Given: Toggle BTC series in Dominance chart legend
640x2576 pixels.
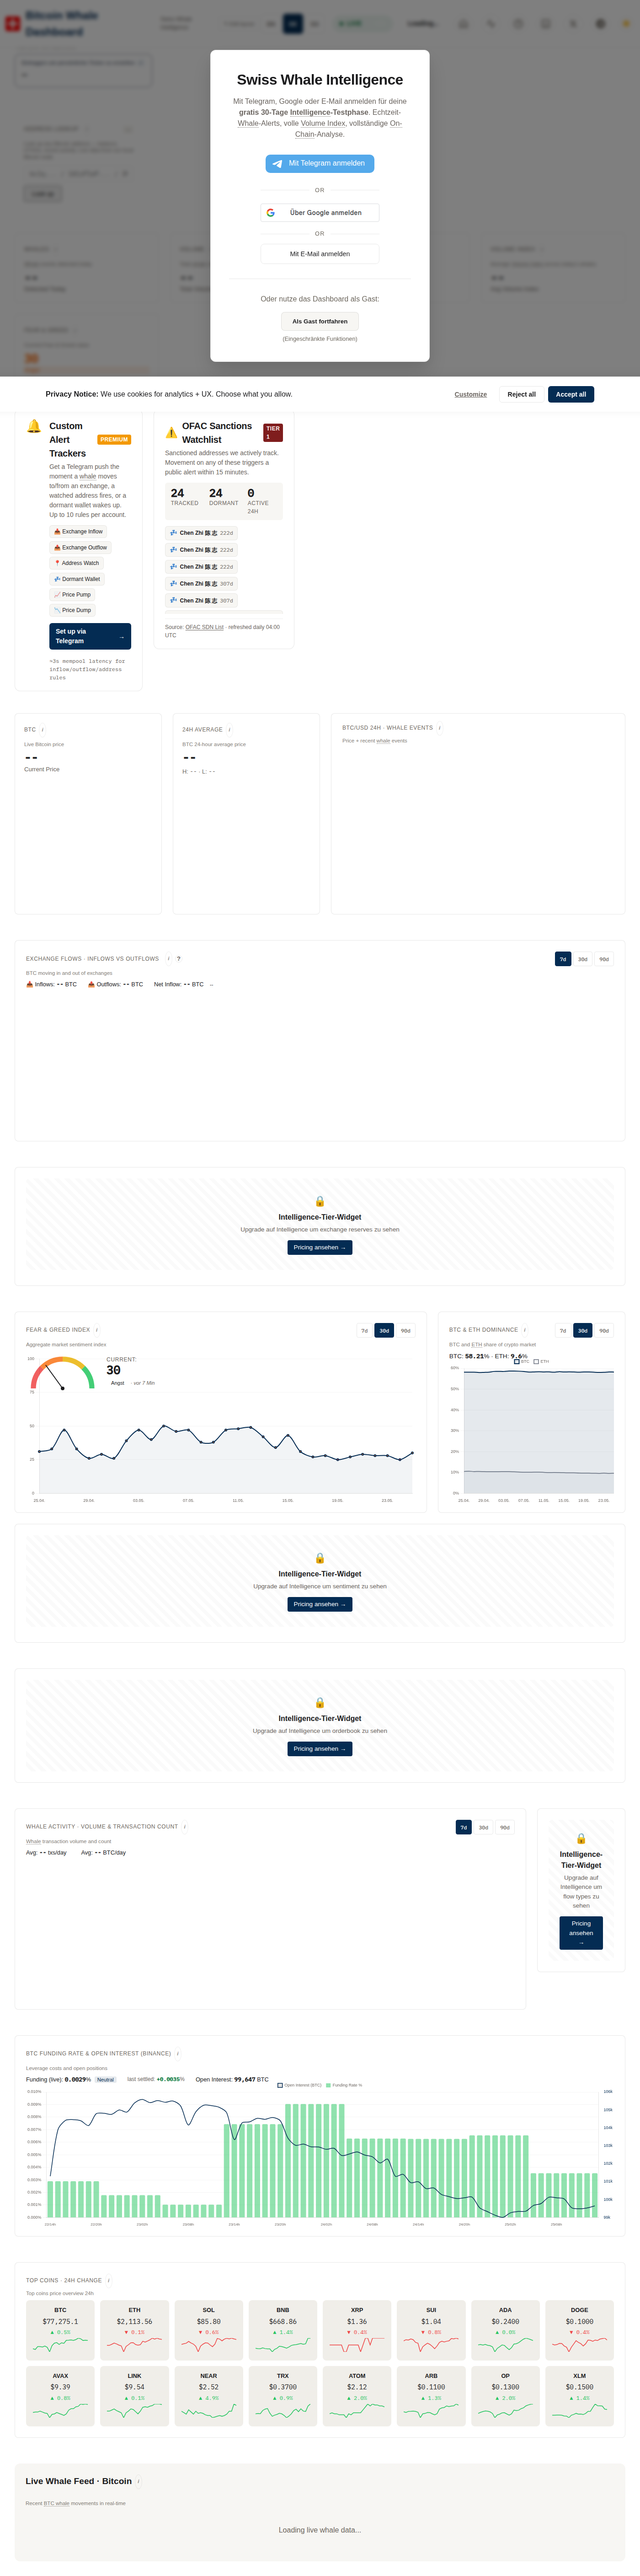Looking at the screenshot, I should pyautogui.click(x=521, y=1362).
